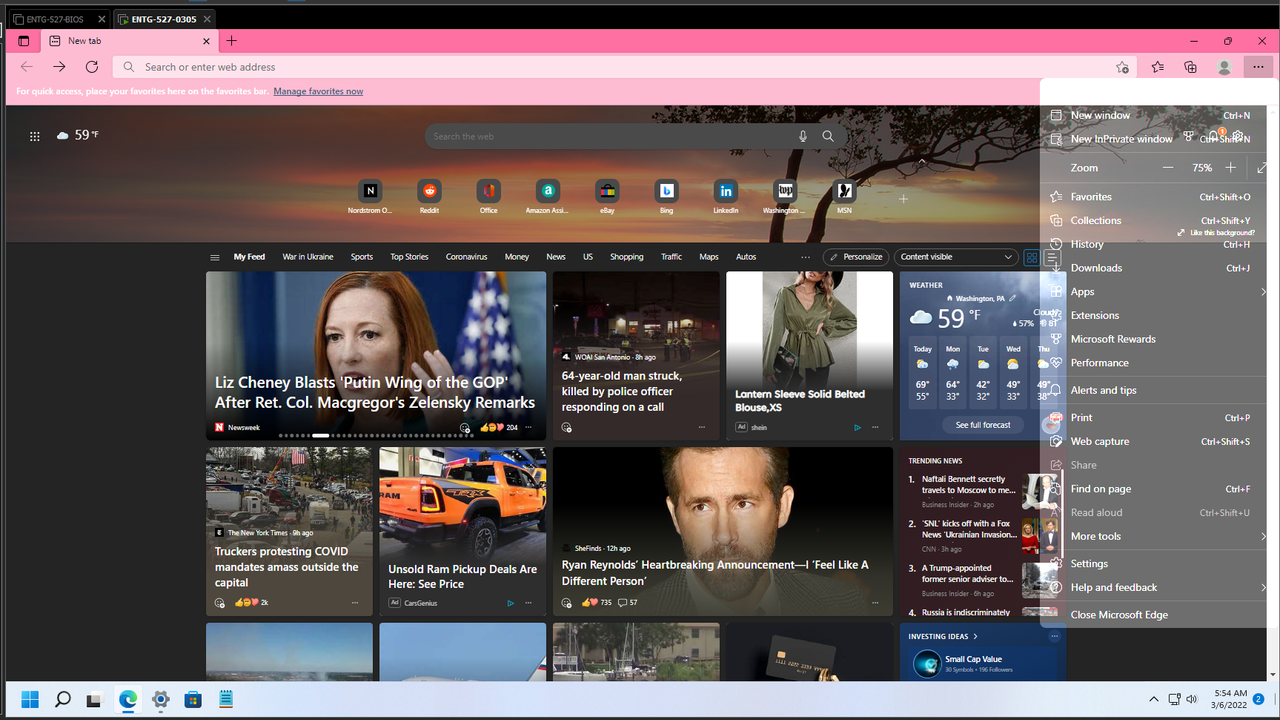The width and height of the screenshot is (1280, 720).
Task: Click carousel dots on Liz Cheney card
Action: coord(376,436)
